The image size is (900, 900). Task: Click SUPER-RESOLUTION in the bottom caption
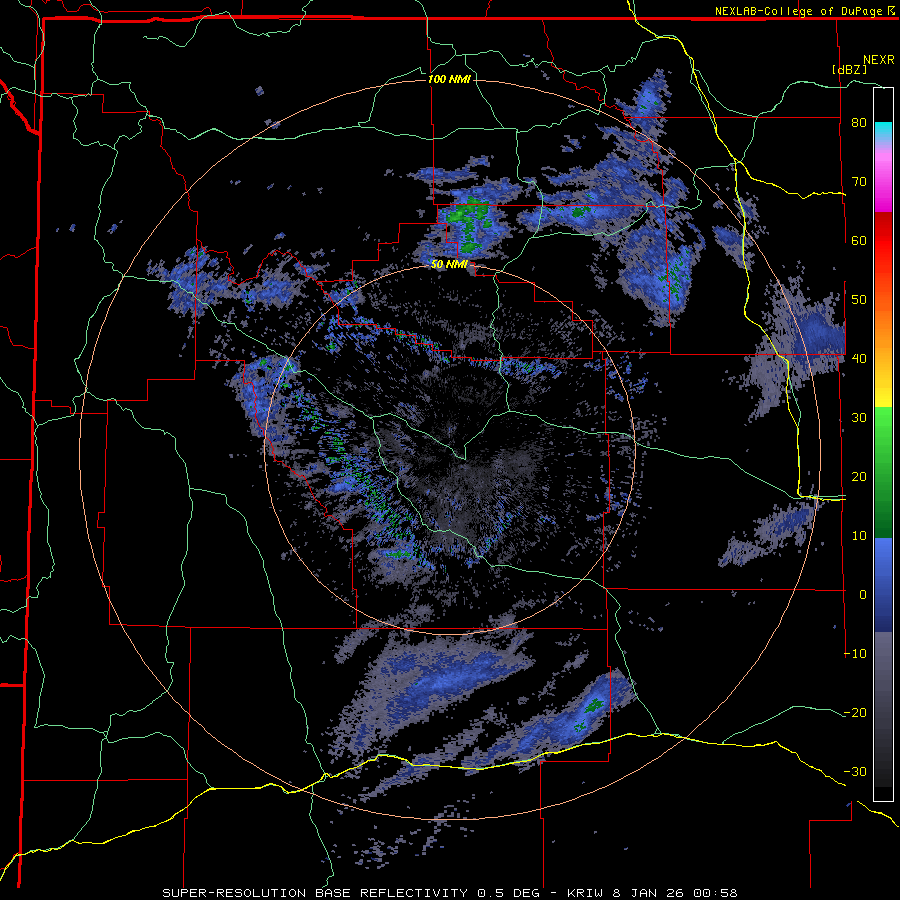click(x=234, y=893)
